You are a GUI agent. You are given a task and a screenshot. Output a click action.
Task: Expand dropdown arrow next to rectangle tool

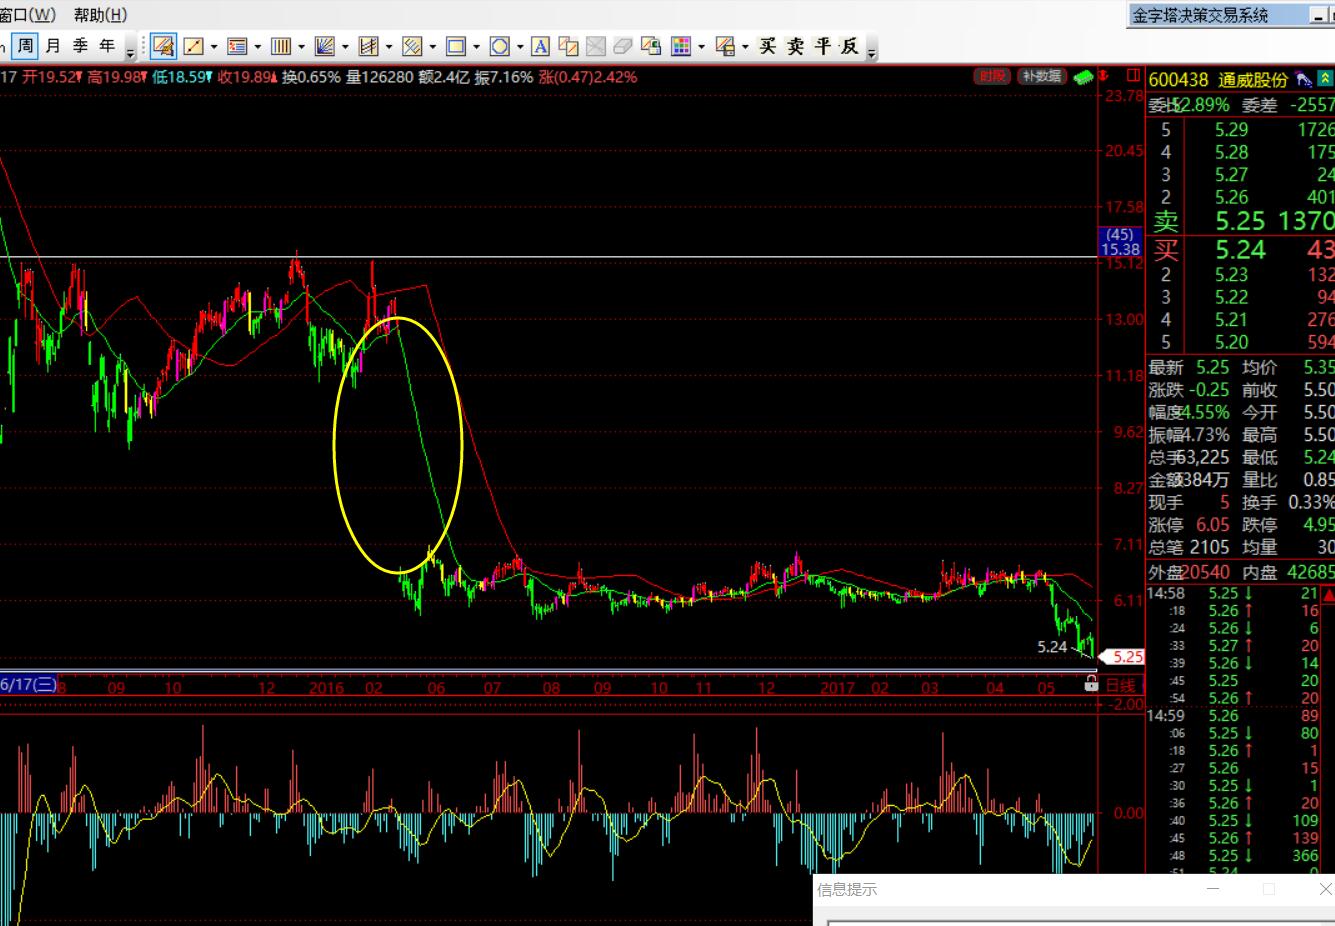click(x=476, y=47)
